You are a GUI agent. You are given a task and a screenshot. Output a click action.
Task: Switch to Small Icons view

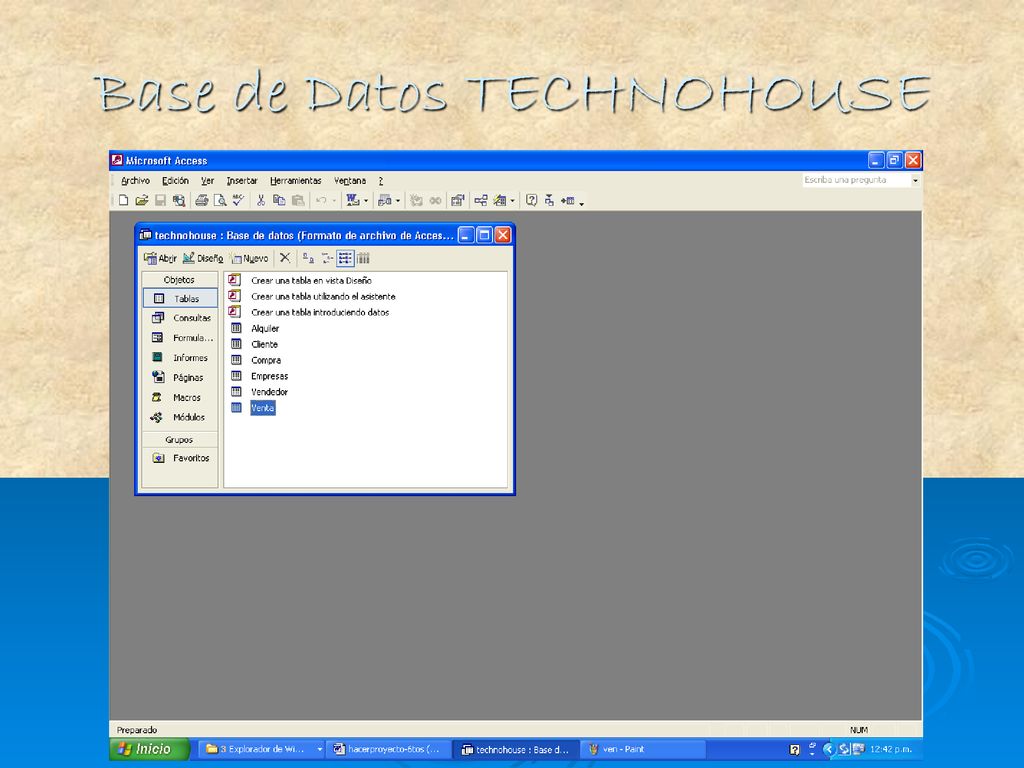pyautogui.click(x=327, y=259)
